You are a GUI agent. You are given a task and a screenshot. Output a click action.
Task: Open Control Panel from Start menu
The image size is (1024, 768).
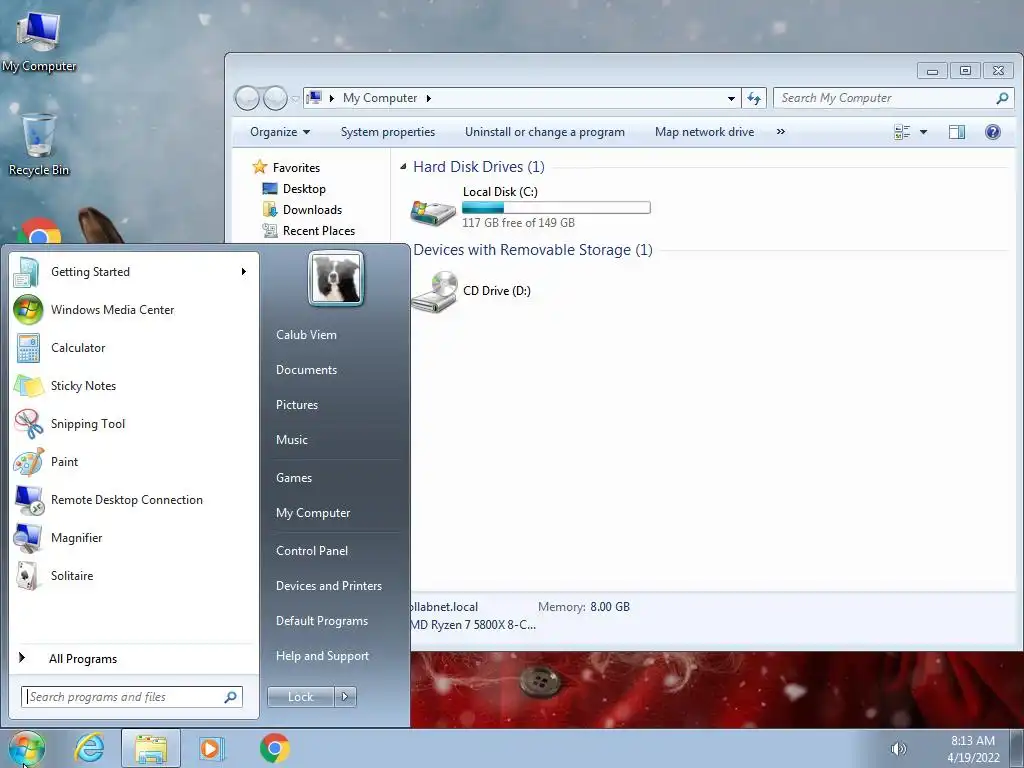pos(312,551)
